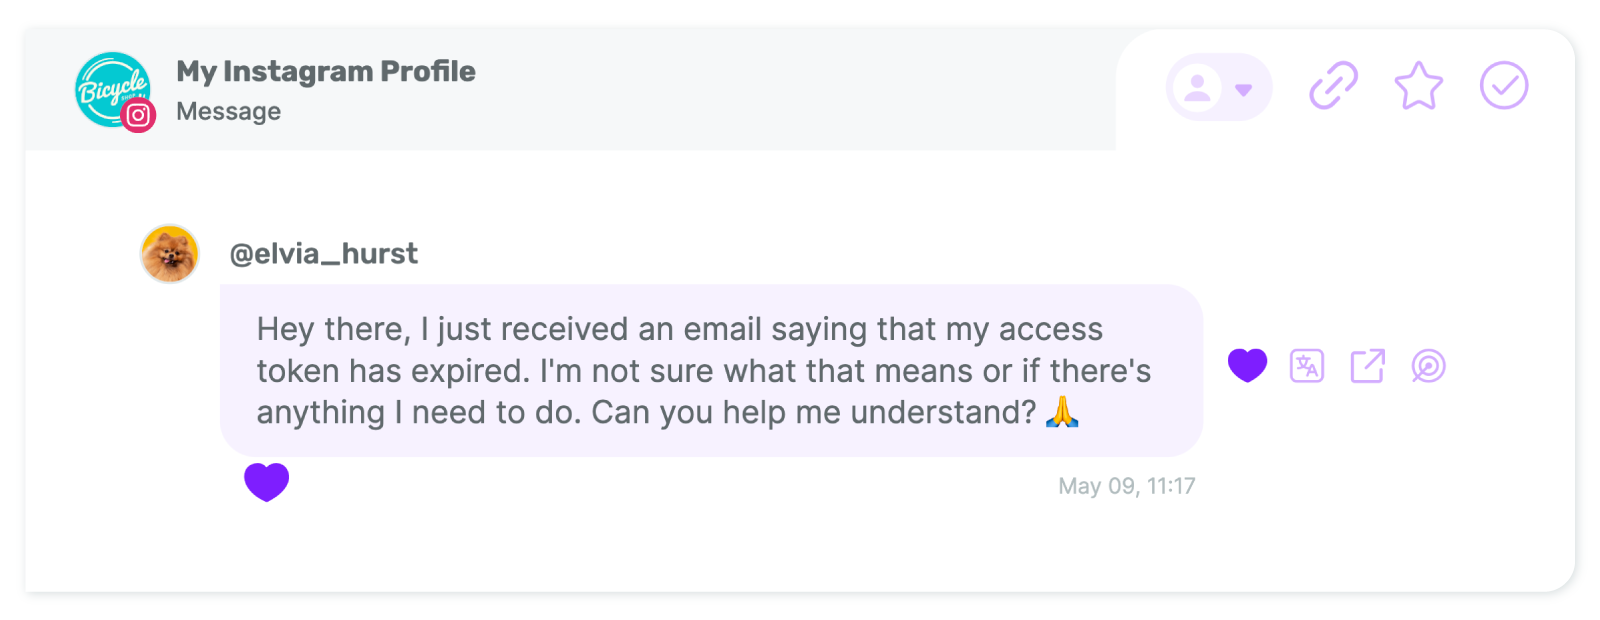Viewport: 1600px width, 620px height.
Task: Open the assign user dropdown
Action: pos(1219,87)
